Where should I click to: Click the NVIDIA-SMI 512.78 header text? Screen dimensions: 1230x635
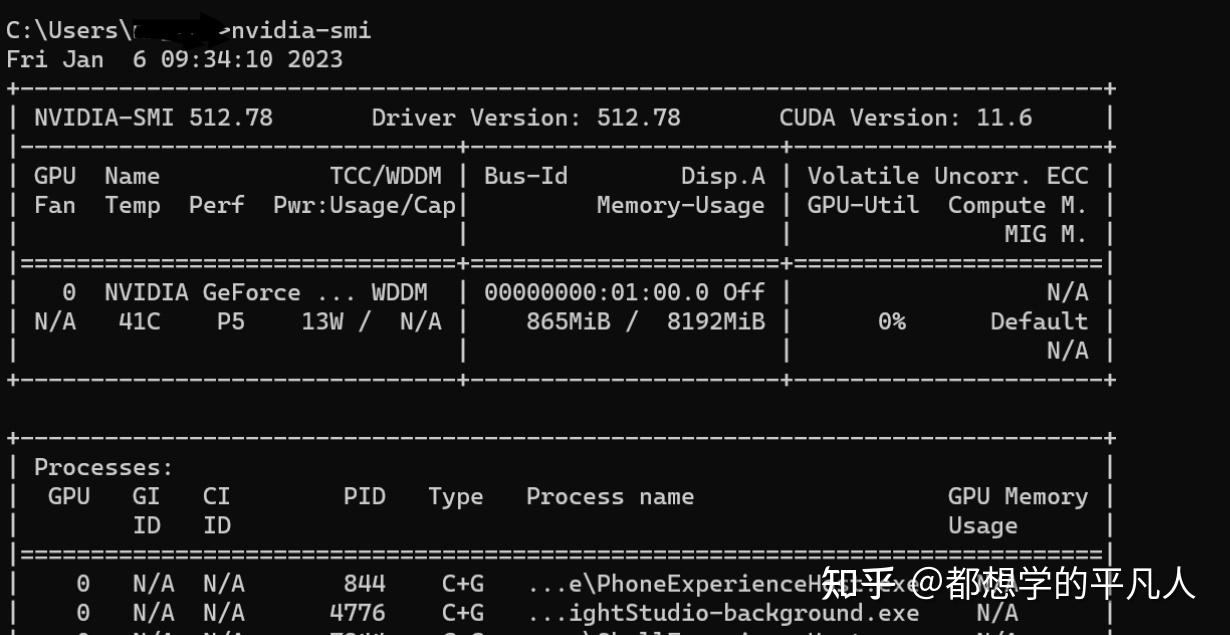153,117
